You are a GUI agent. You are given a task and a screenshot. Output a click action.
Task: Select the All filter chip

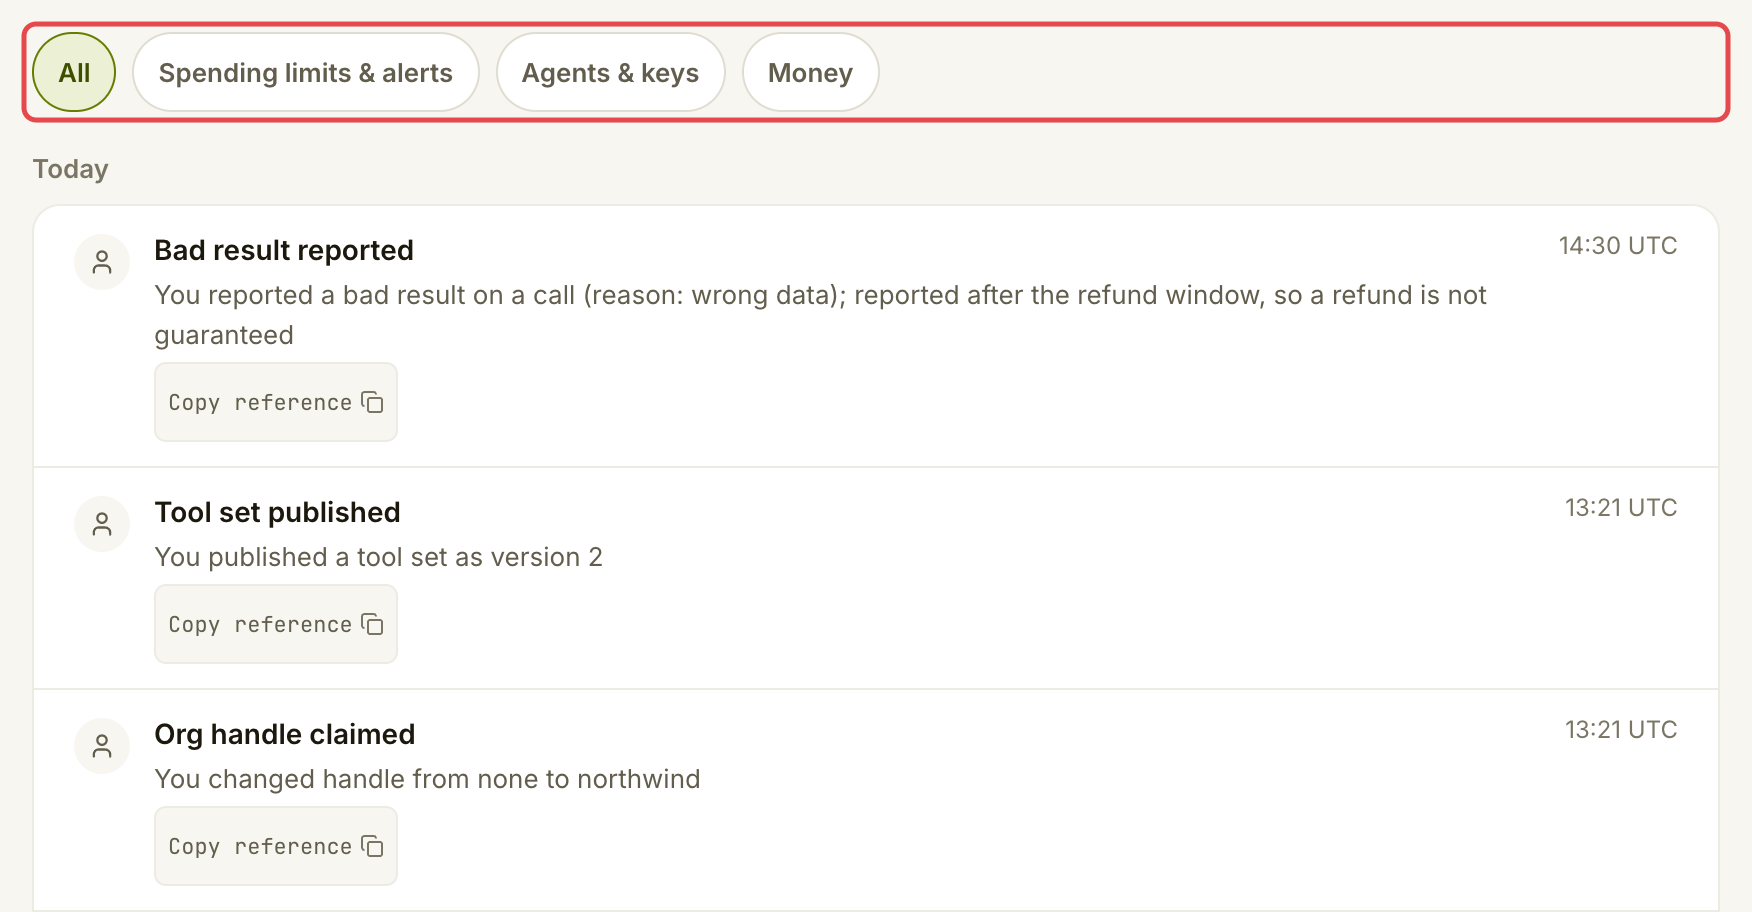pyautogui.click(x=74, y=72)
